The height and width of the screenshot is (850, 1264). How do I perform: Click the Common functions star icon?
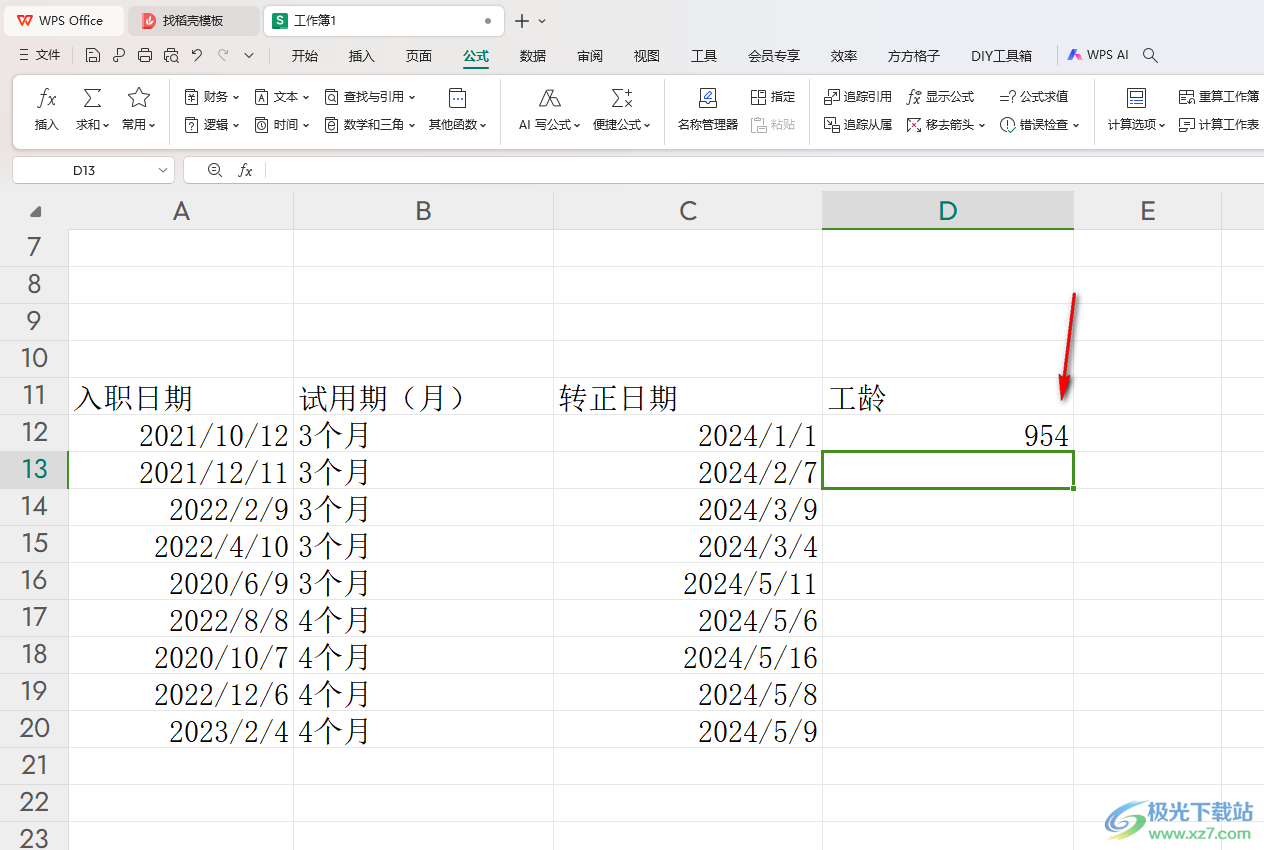click(139, 98)
